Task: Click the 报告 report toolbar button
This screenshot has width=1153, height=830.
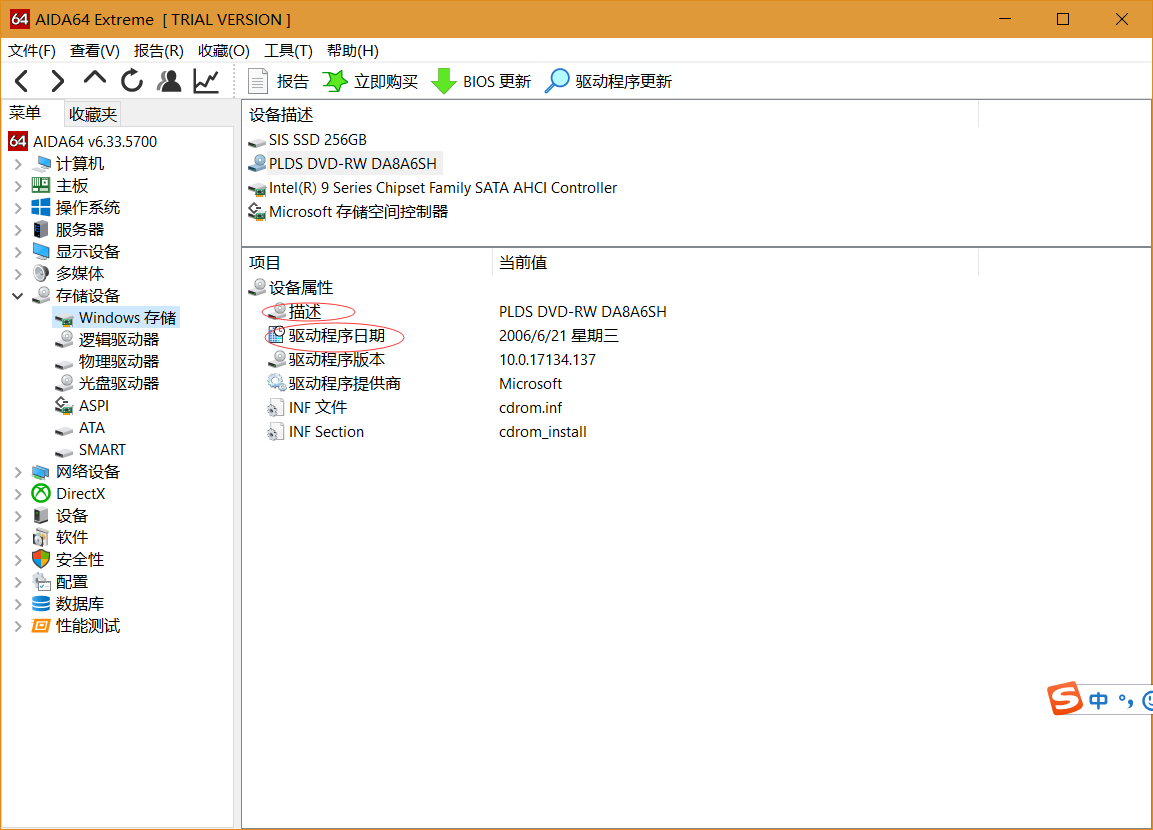Action: pos(279,82)
